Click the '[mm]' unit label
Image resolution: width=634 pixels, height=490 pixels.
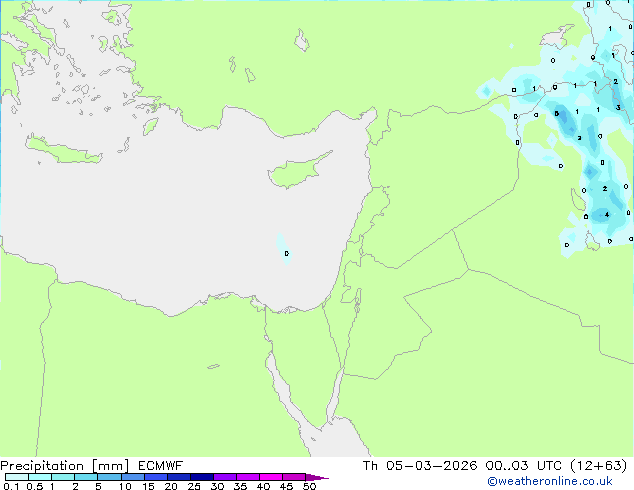pyautogui.click(x=110, y=466)
